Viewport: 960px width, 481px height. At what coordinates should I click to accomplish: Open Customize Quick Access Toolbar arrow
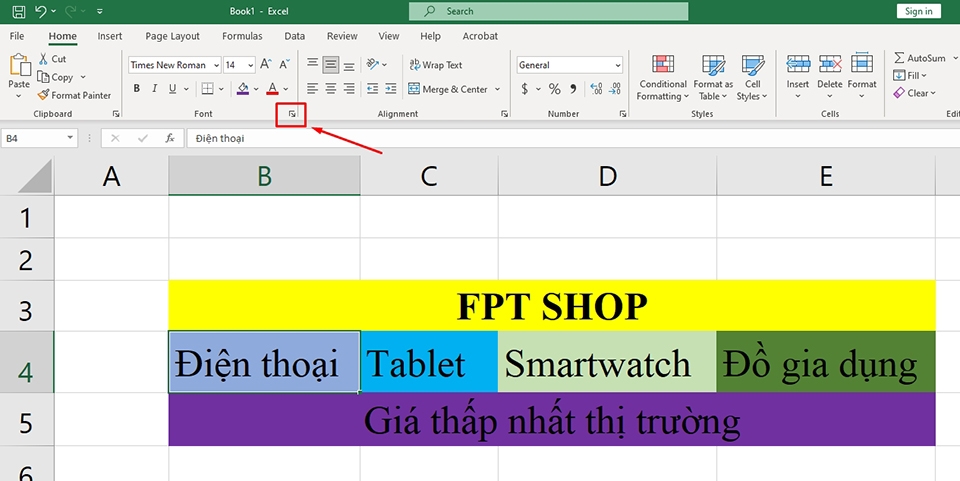pyautogui.click(x=100, y=12)
